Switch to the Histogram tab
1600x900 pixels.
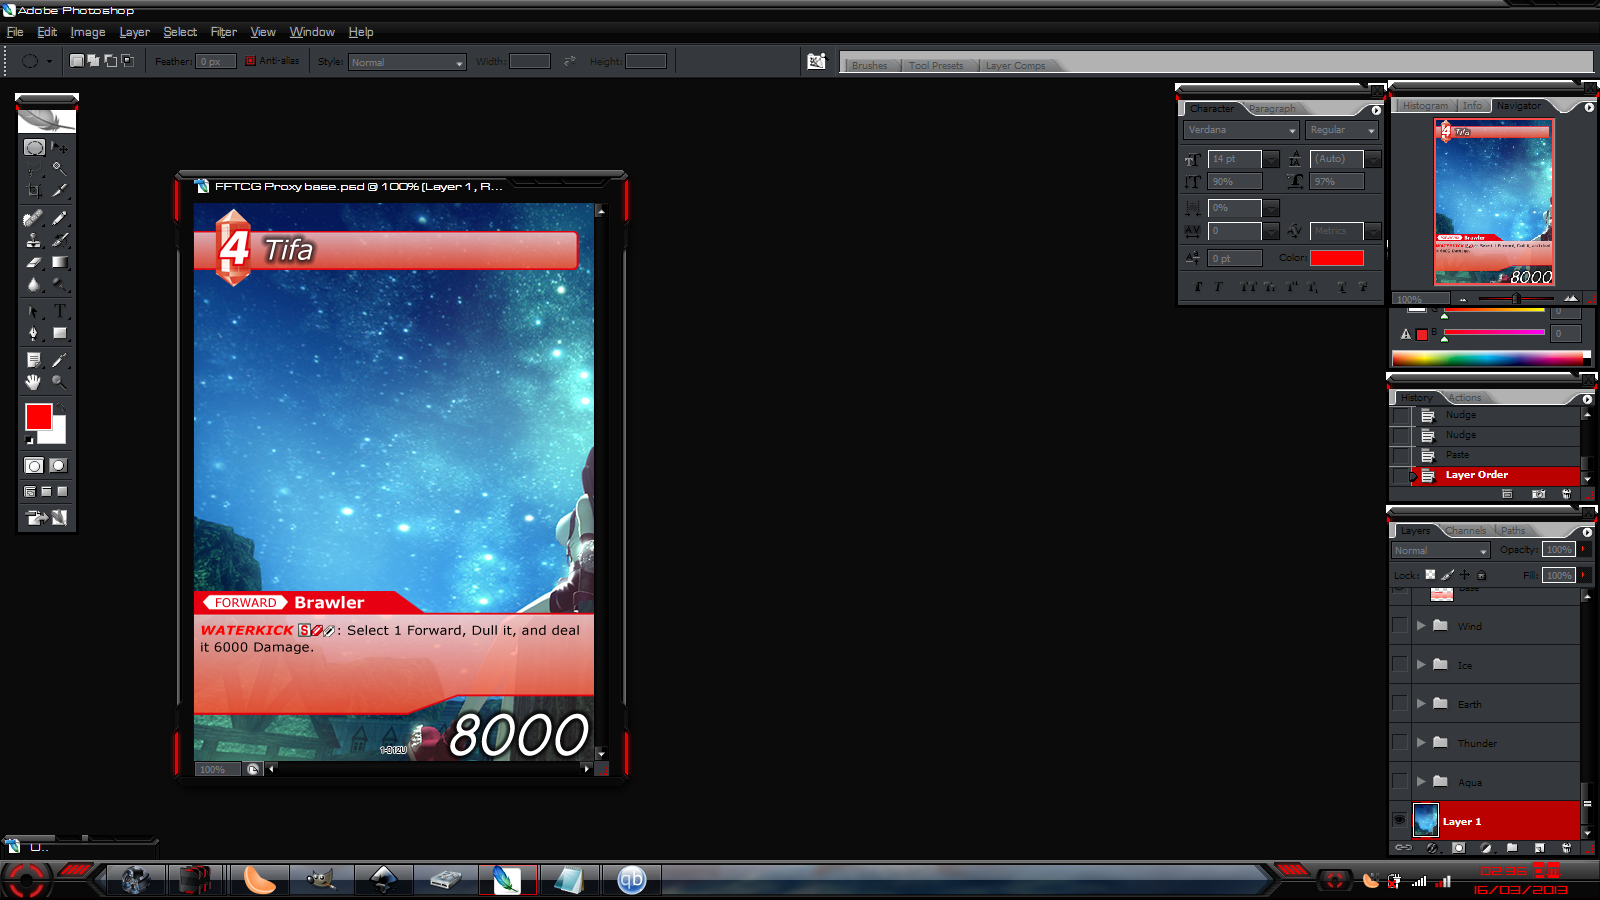tap(1425, 106)
